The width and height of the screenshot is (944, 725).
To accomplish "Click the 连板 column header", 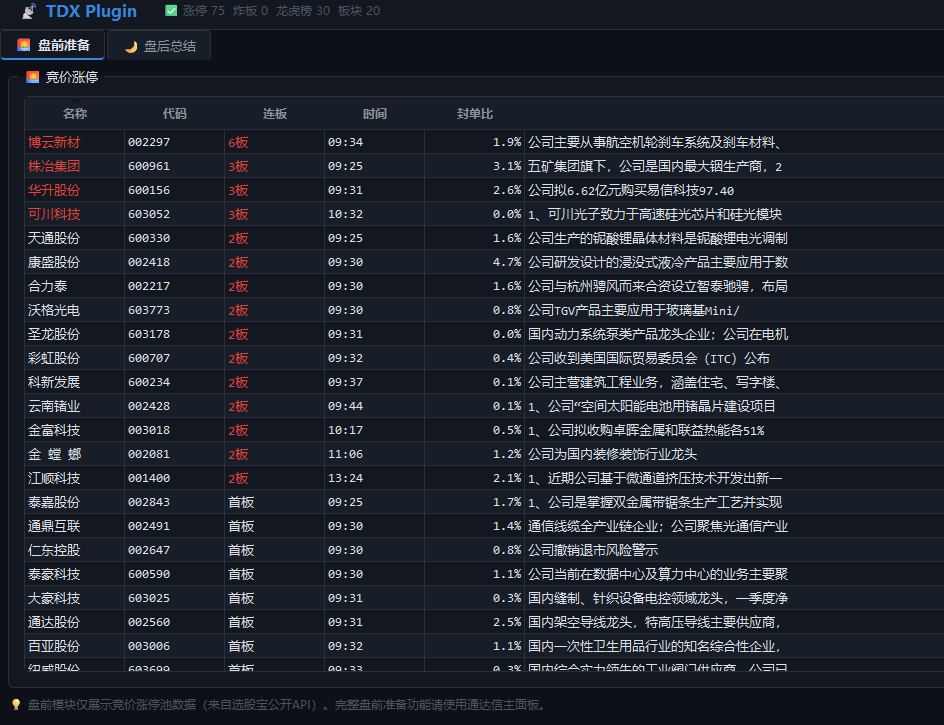I will point(275,114).
